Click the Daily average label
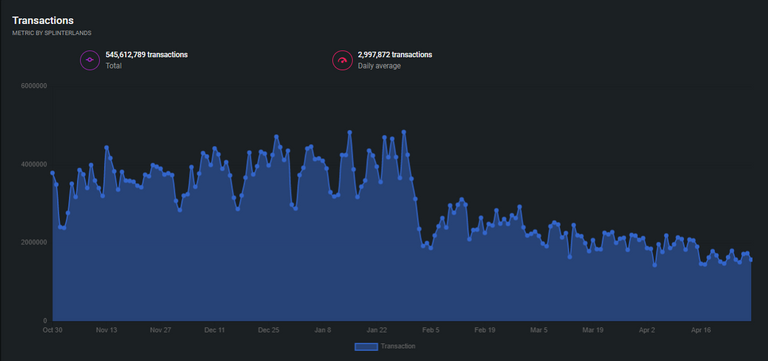The height and width of the screenshot is (361, 768). tap(379, 66)
